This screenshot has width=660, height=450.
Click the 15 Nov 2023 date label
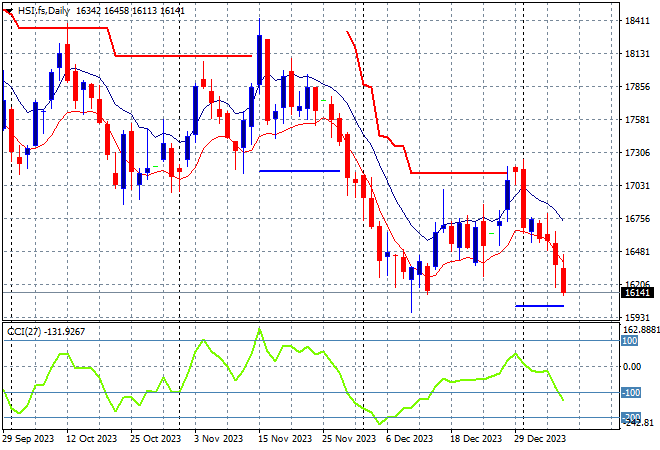pos(285,439)
